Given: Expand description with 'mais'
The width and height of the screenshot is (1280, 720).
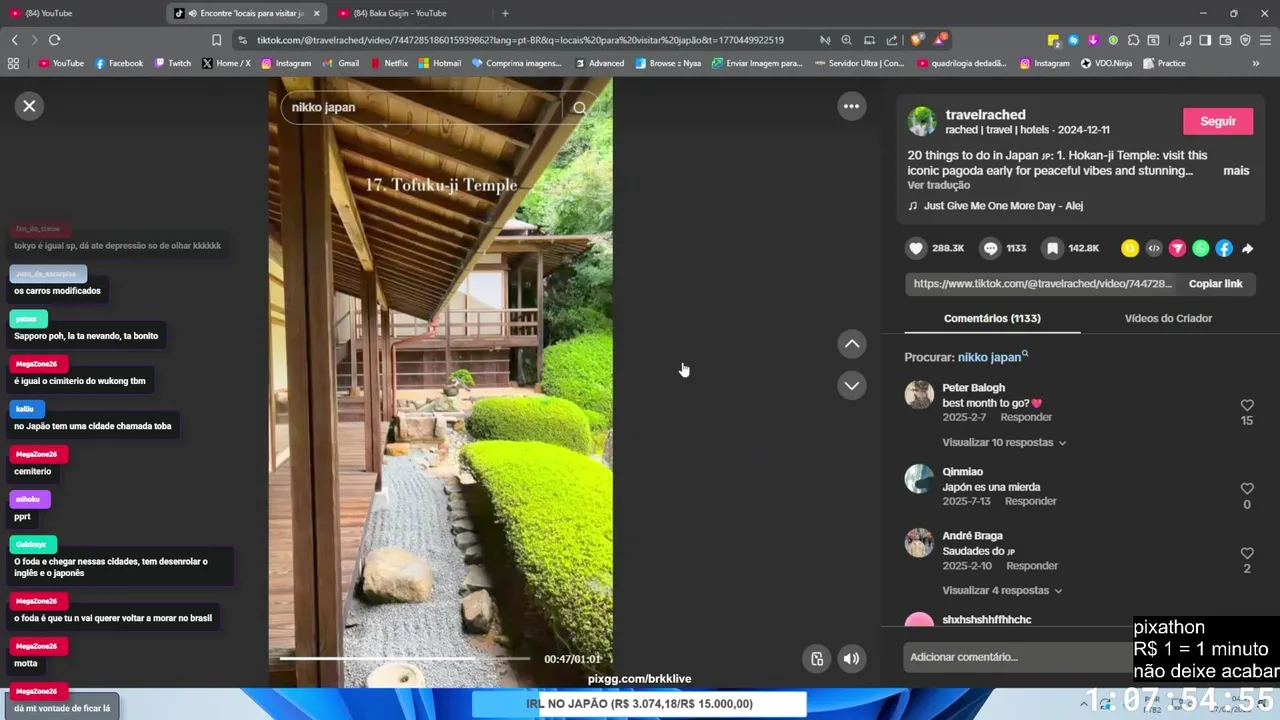Looking at the screenshot, I should 1236,171.
